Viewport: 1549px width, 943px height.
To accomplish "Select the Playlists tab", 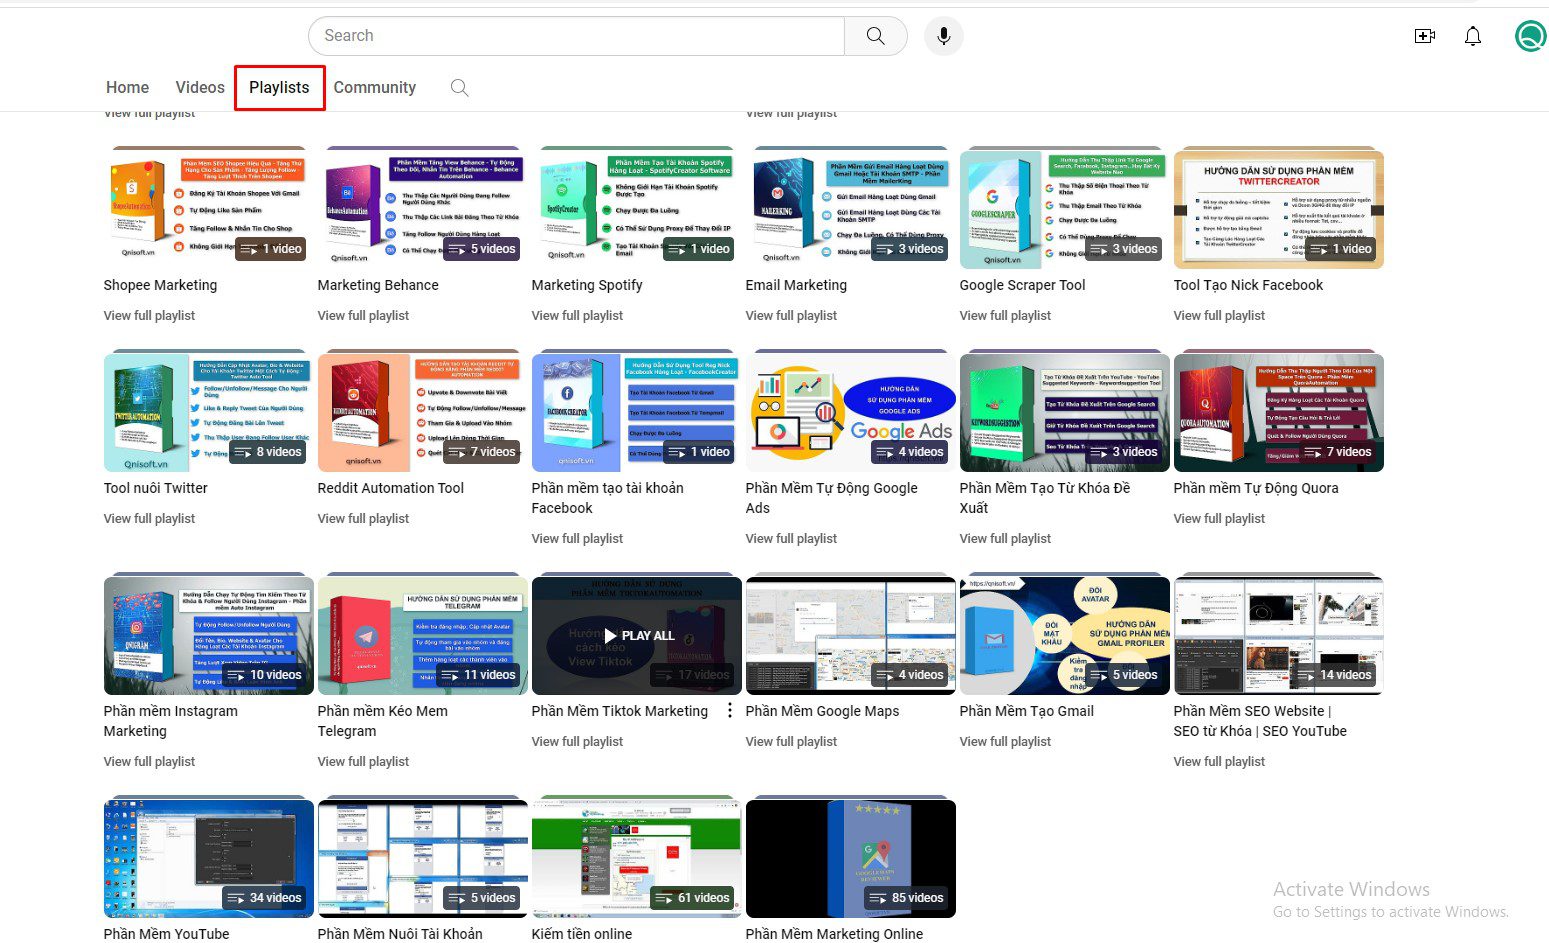I will [x=279, y=88].
